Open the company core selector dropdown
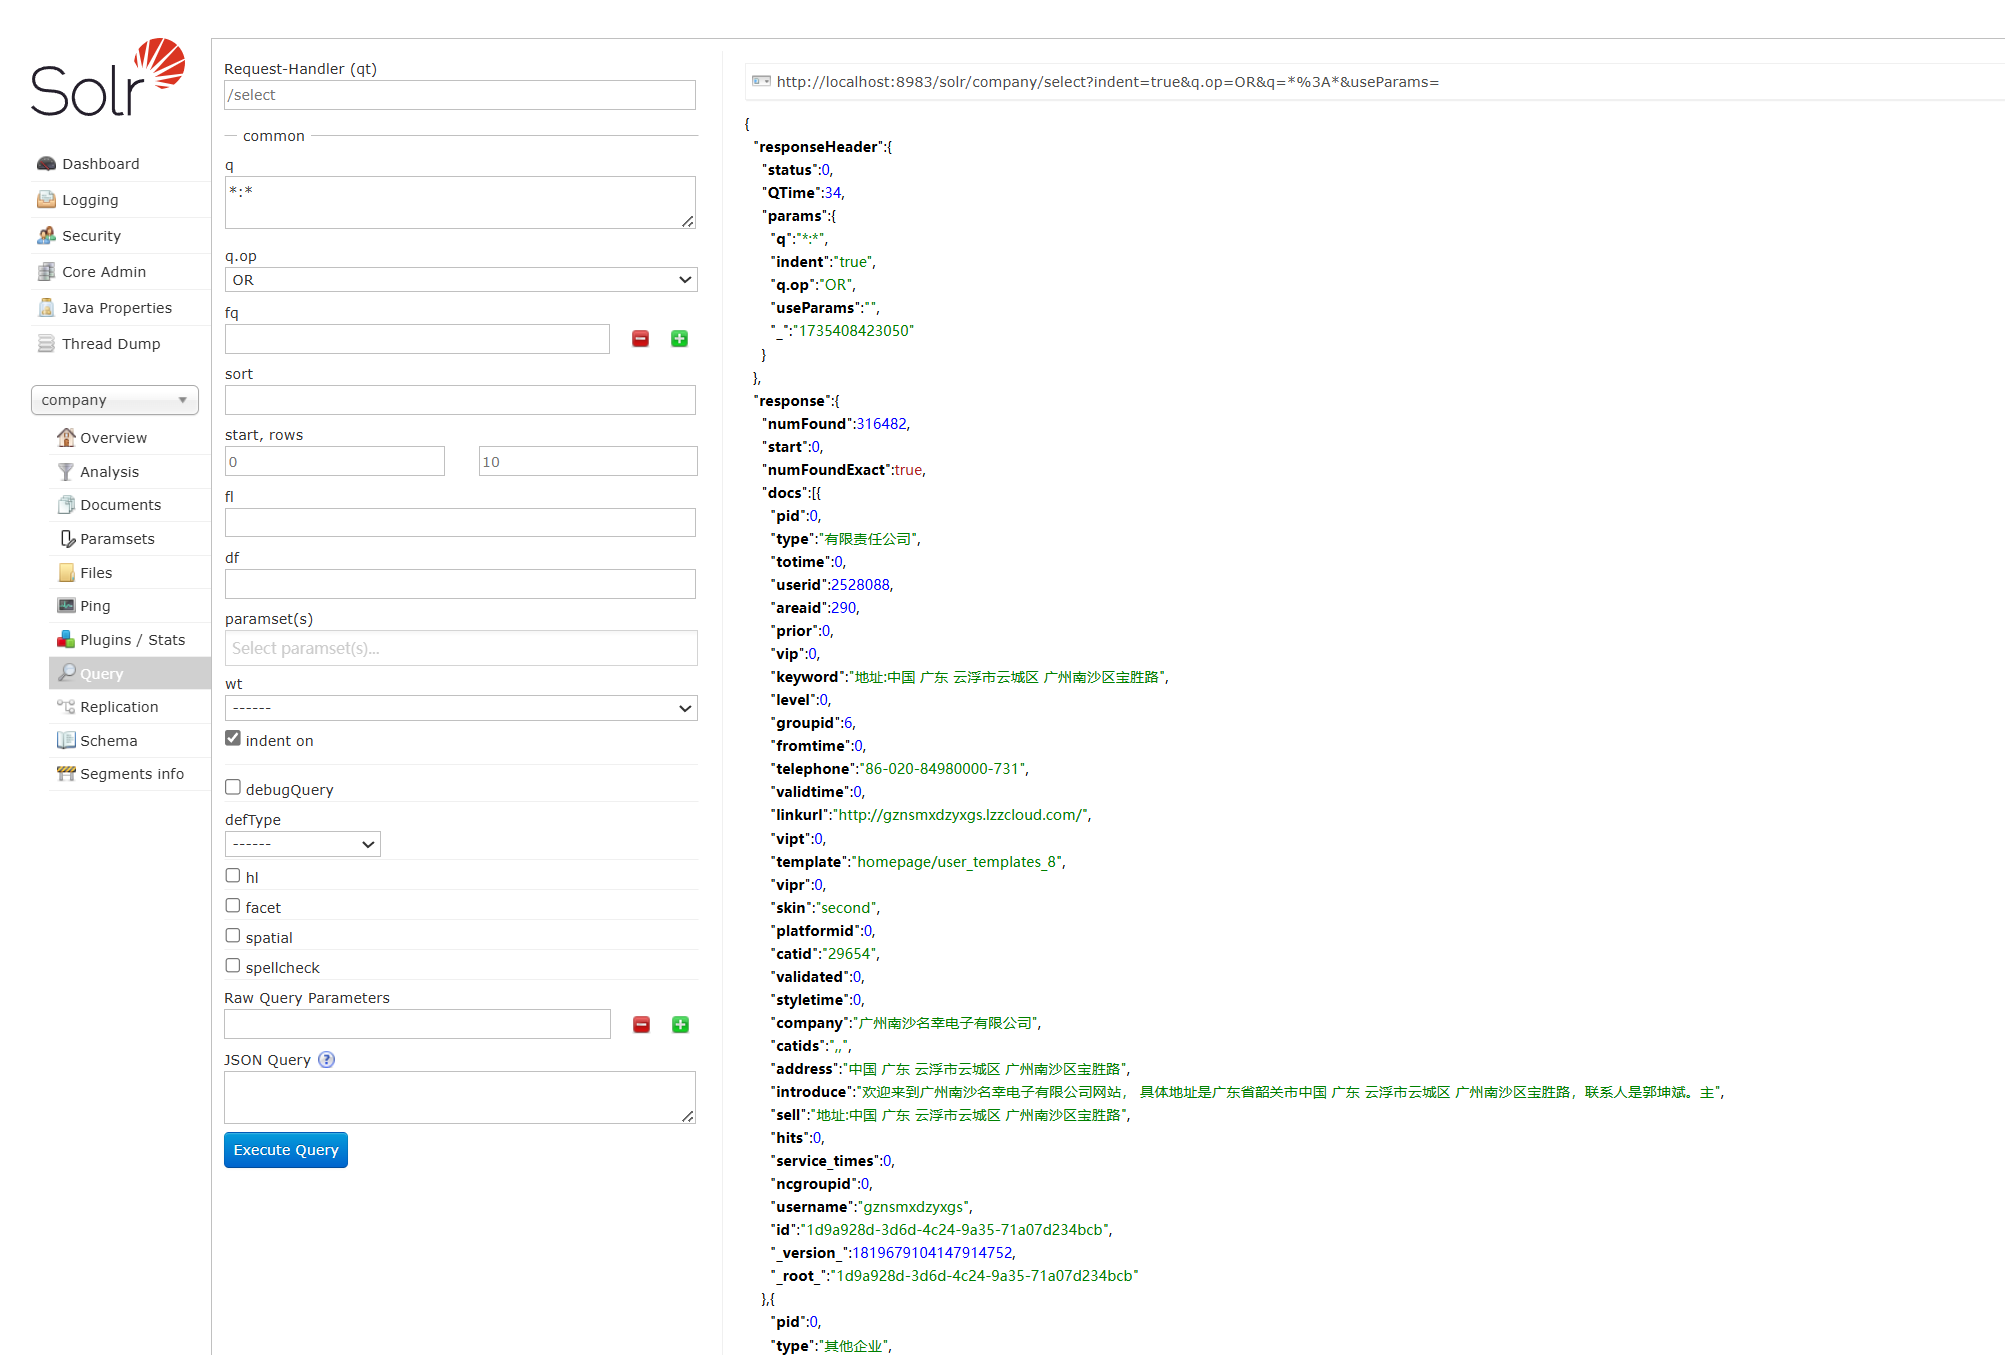The image size is (2010, 1360). pyautogui.click(x=115, y=400)
